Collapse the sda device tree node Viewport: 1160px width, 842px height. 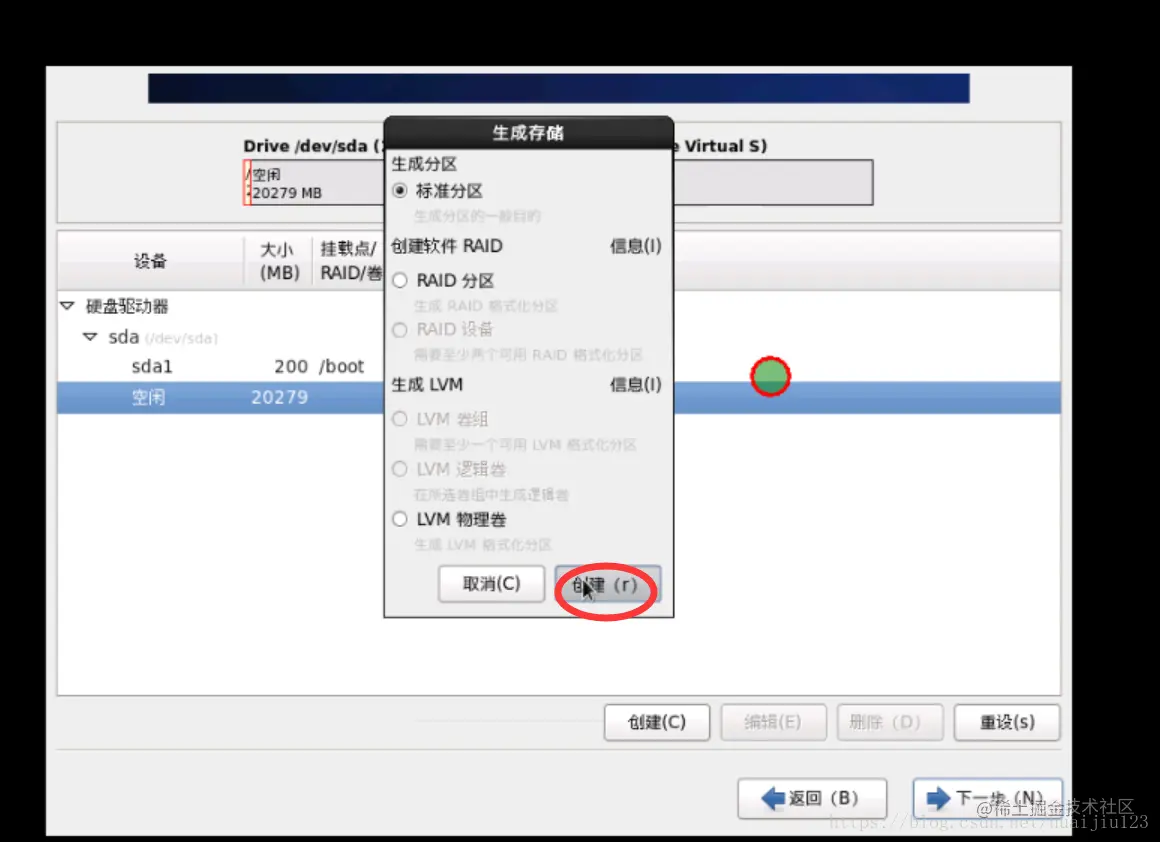pos(90,337)
